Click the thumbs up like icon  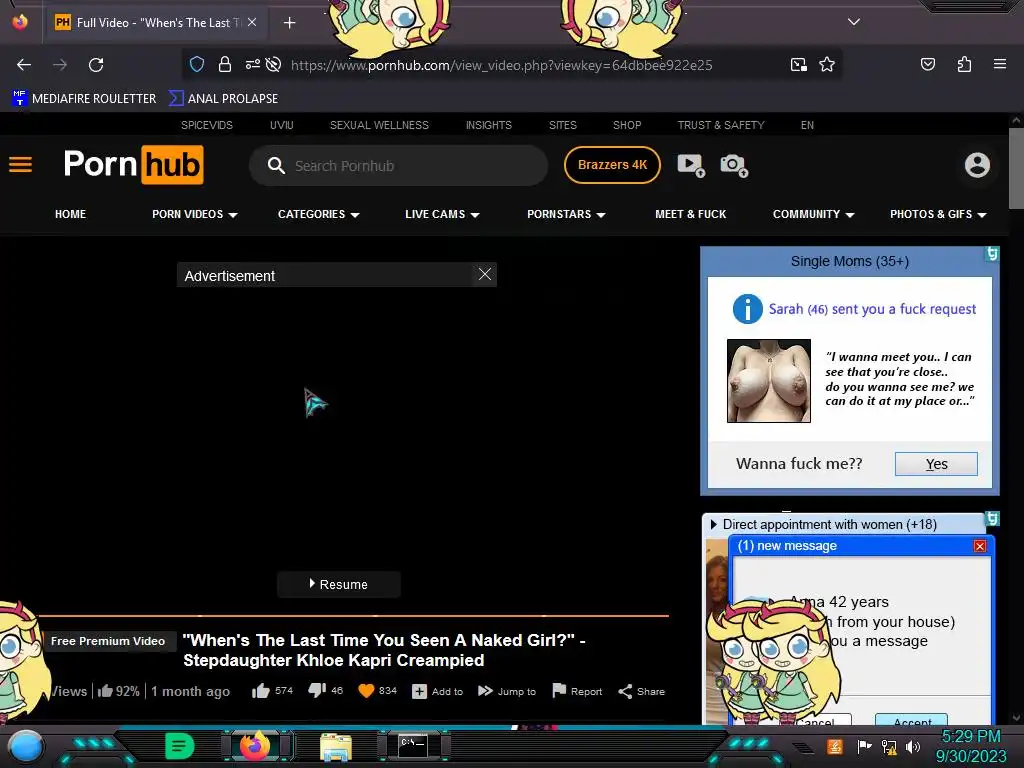click(x=261, y=691)
